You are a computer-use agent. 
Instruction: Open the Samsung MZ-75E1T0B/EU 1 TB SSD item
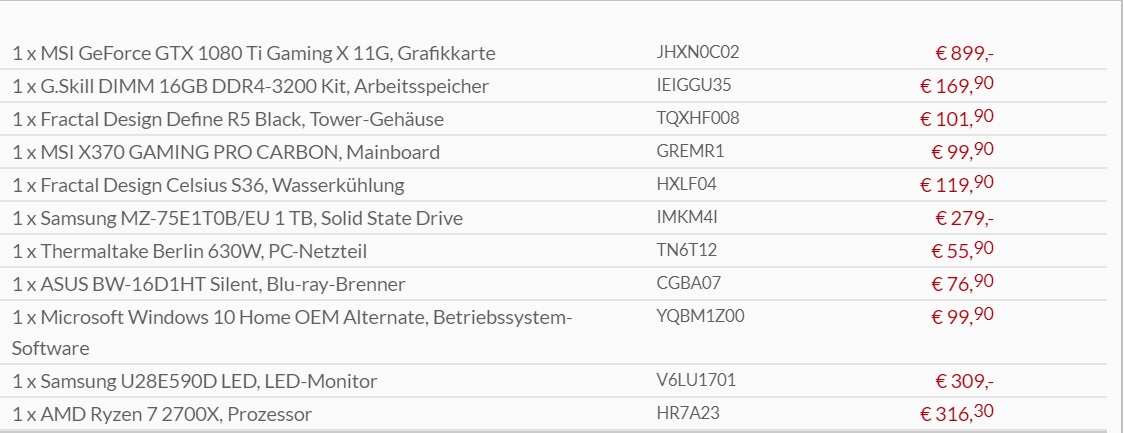click(237, 219)
